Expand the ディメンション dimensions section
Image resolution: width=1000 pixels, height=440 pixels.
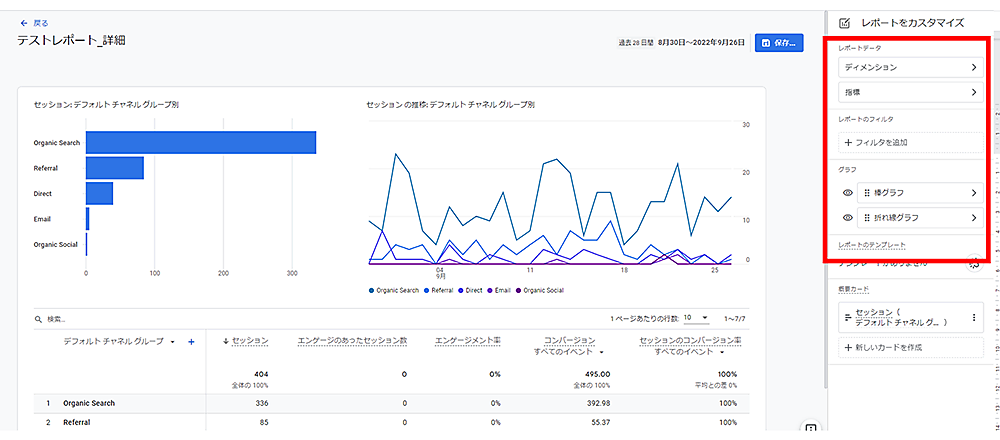[910, 68]
